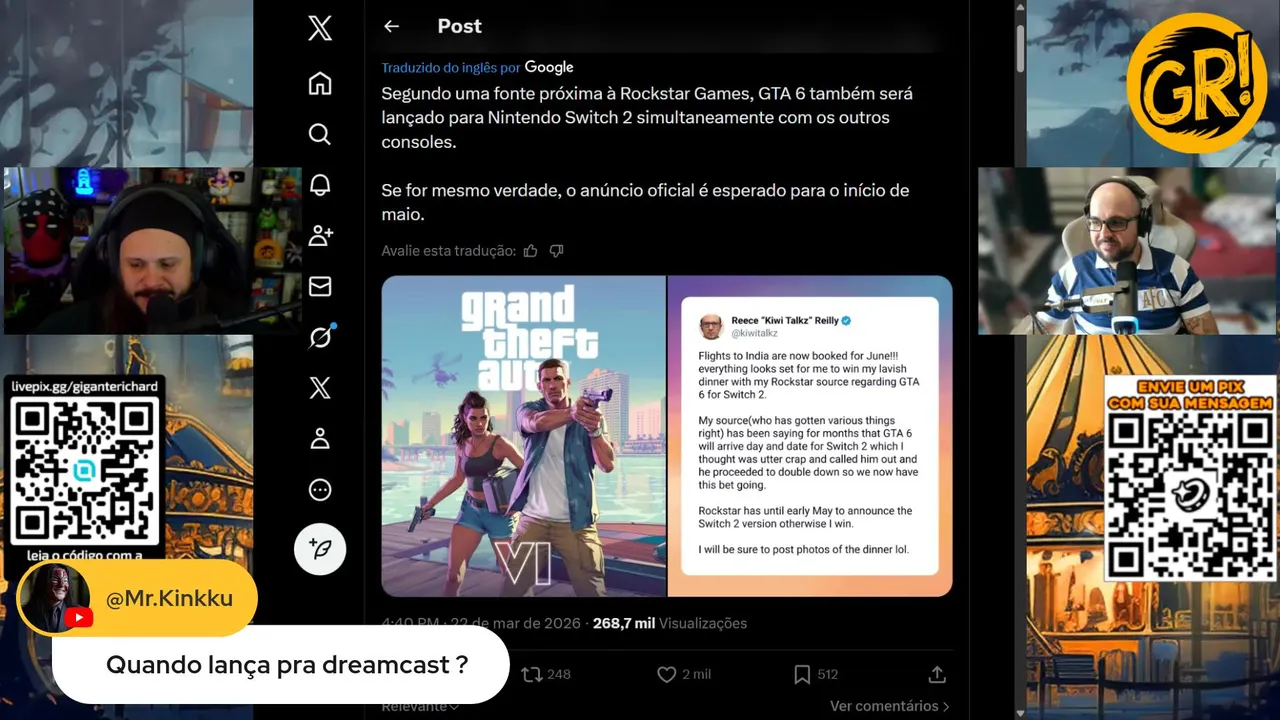Open the X home feed icon
Screen dimensions: 1280x720
pyautogui.click(x=320, y=83)
